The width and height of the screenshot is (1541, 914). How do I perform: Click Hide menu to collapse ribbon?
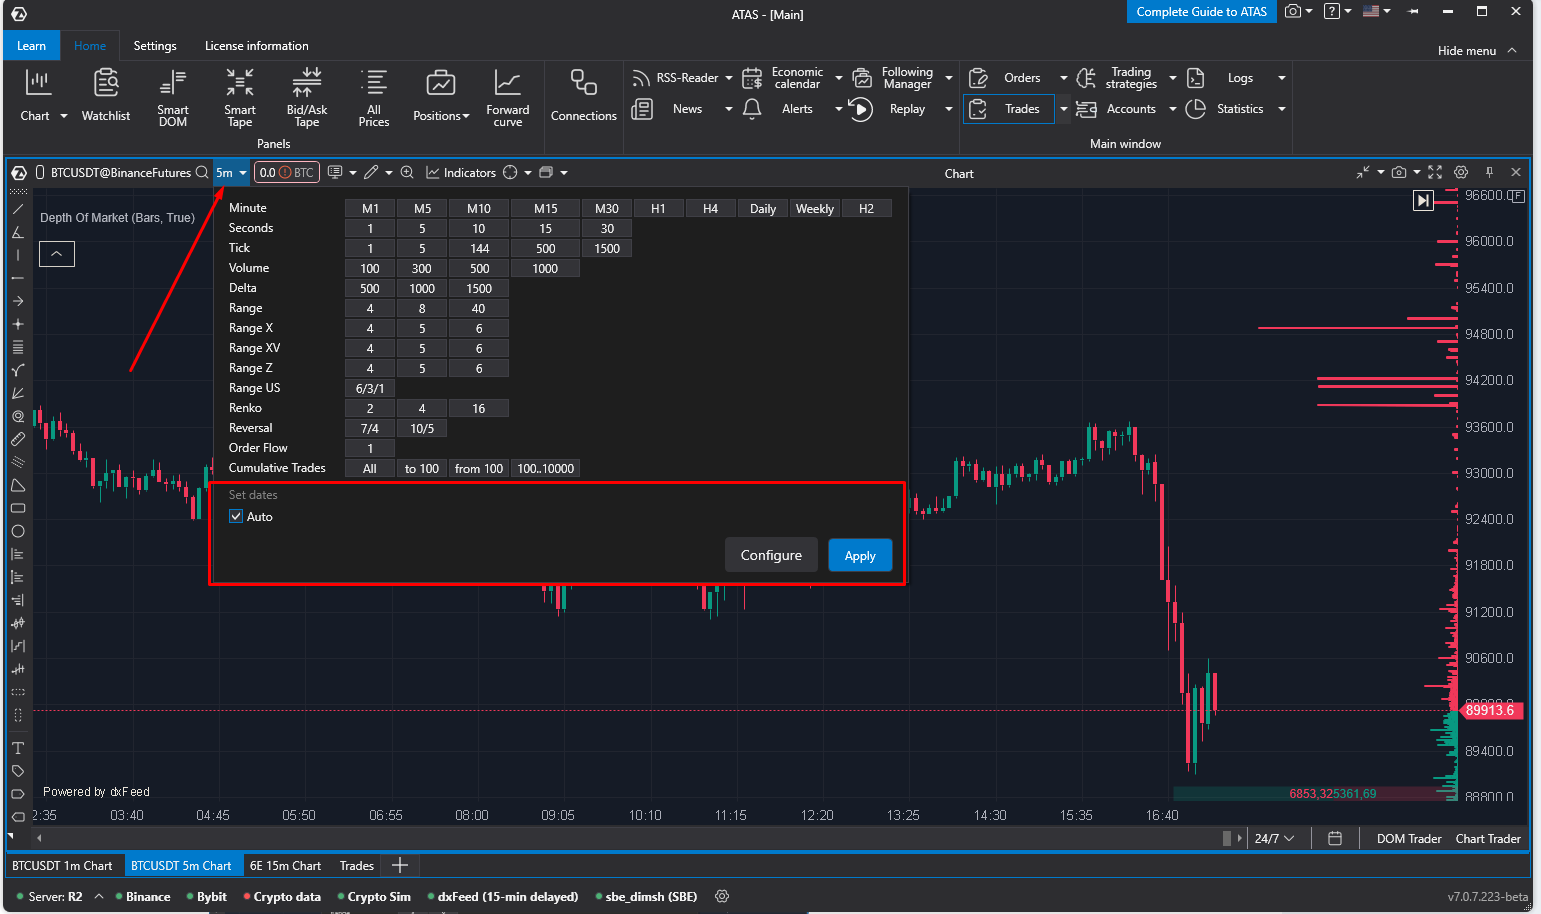(1477, 51)
